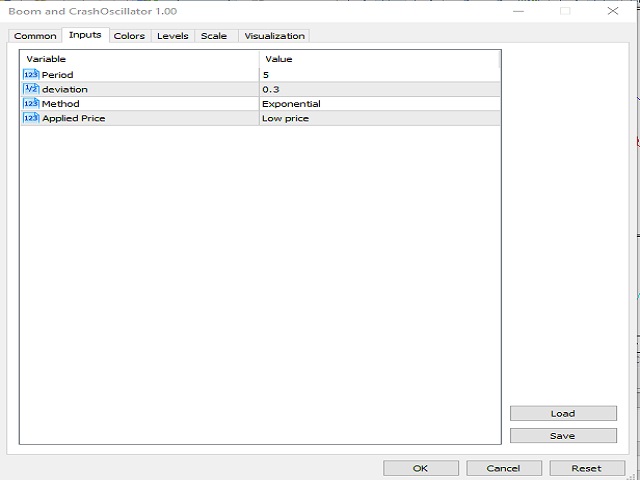Open the Method dropdown showing Exponential
The image size is (640, 480).
pyautogui.click(x=378, y=103)
